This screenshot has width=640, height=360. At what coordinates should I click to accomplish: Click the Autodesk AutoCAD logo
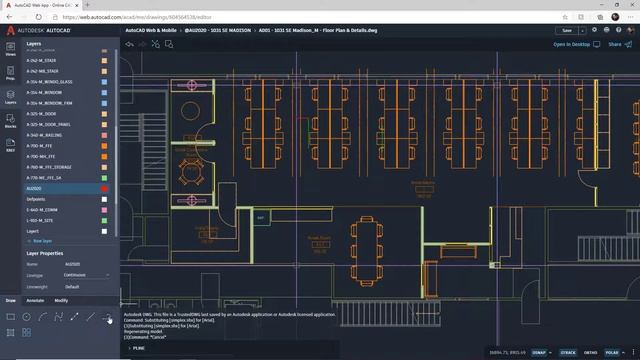(38, 30)
